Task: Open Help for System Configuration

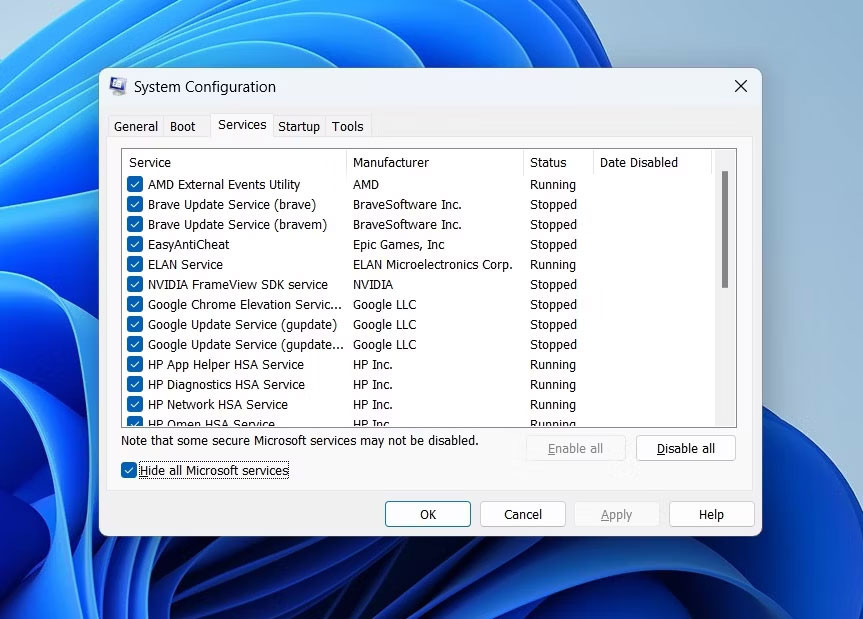Action: [711, 513]
